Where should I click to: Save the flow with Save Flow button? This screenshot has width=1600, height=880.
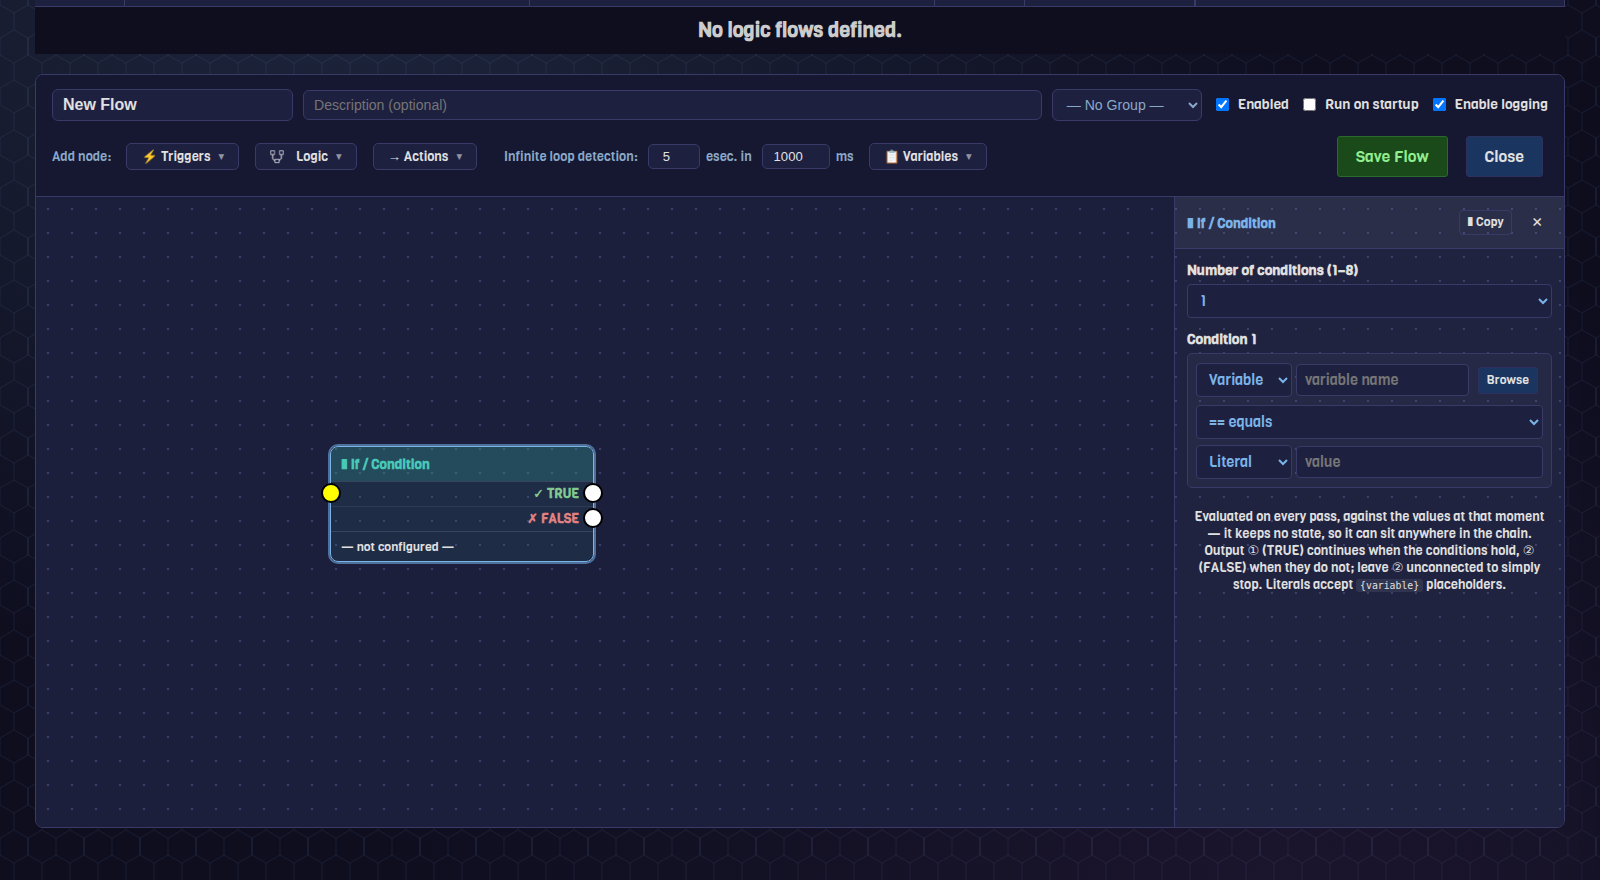[1392, 157]
